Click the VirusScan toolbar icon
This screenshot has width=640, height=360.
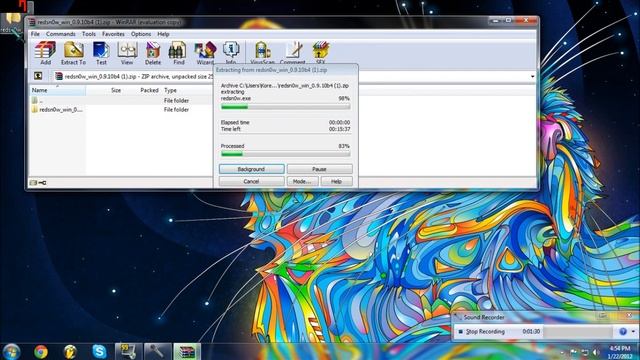click(262, 53)
